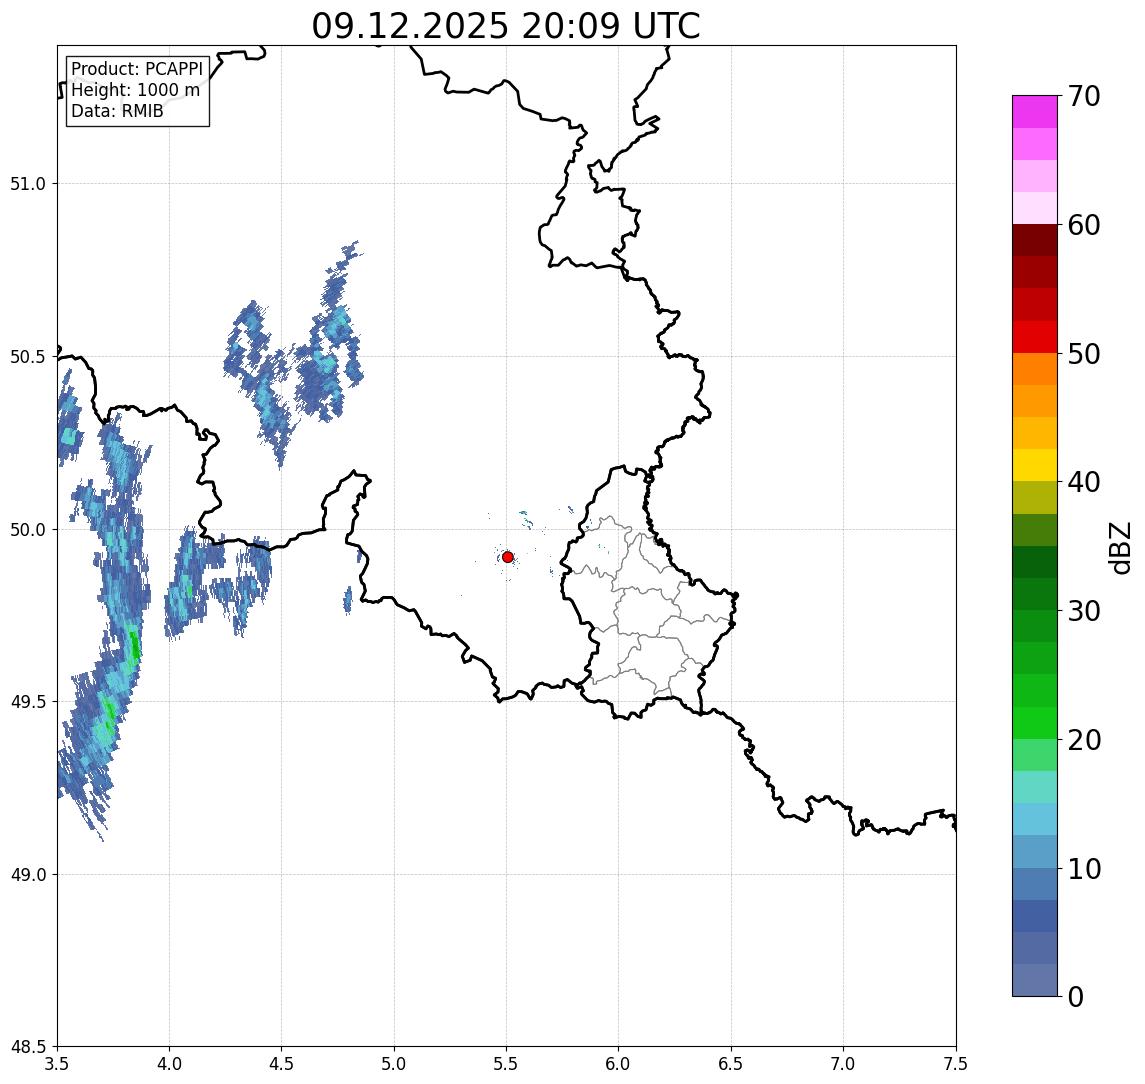Click the yellow colorbar segment above 40

point(1035,465)
